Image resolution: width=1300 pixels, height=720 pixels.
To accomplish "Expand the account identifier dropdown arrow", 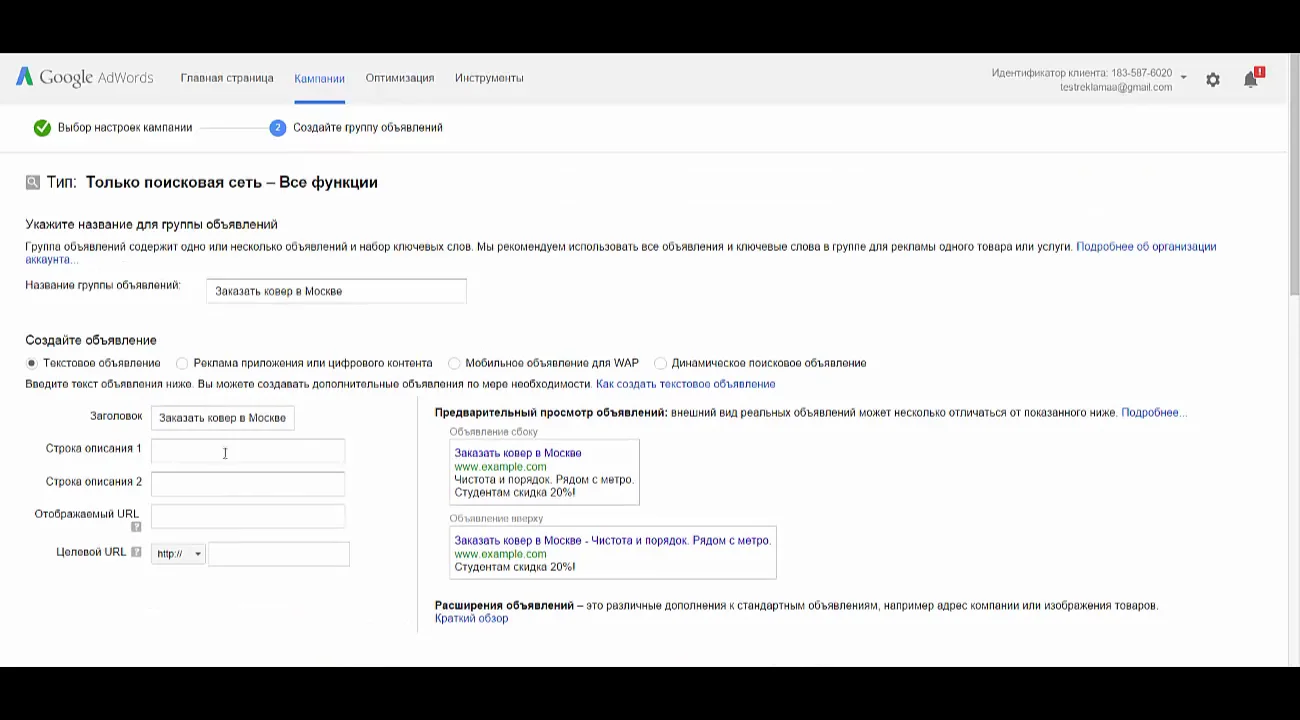I will pyautogui.click(x=1183, y=77).
